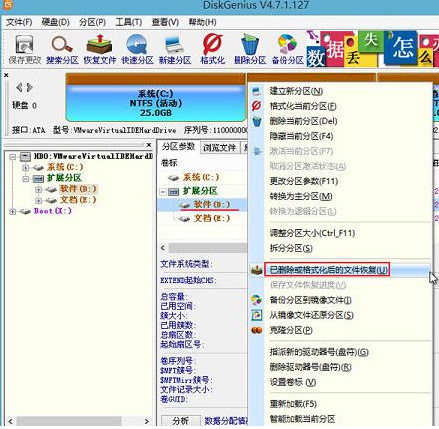The image size is (439, 429).
Task: Switch to the 分区参数 tab
Action: point(178,147)
